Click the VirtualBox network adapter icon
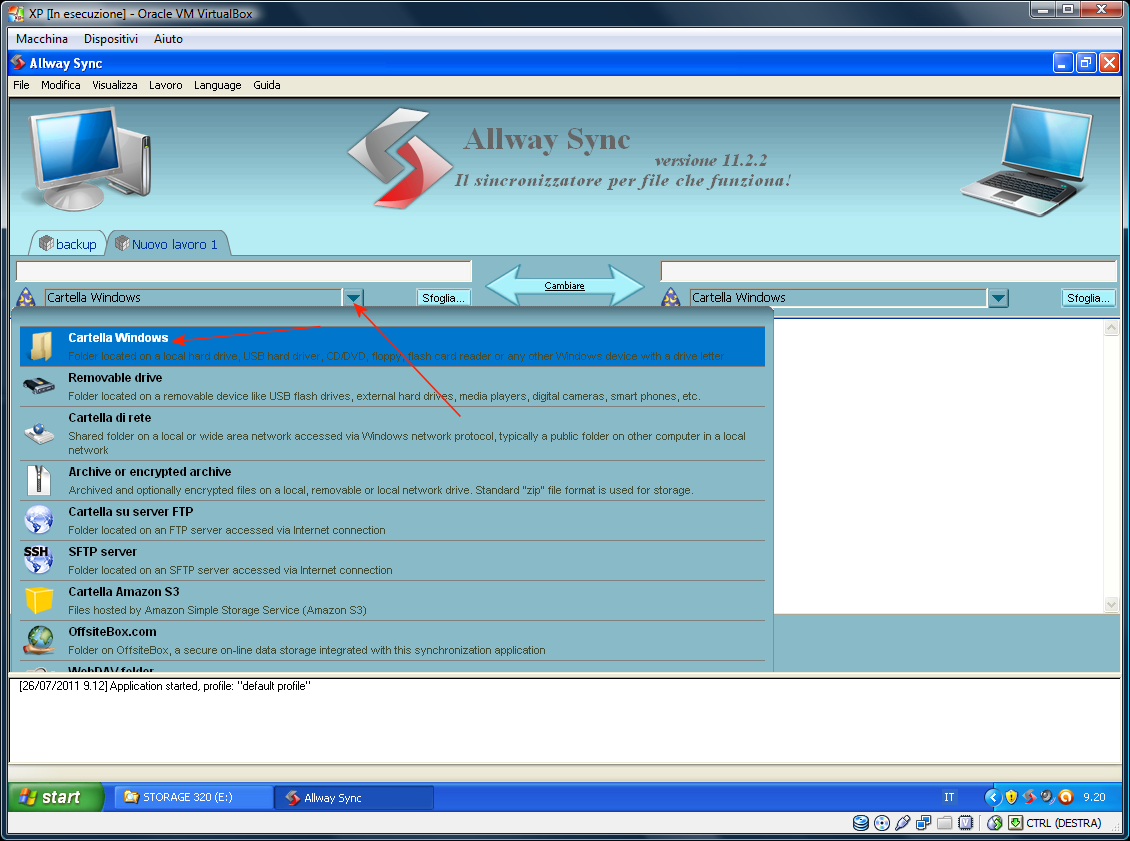The width and height of the screenshot is (1130, 841). (x=923, y=823)
